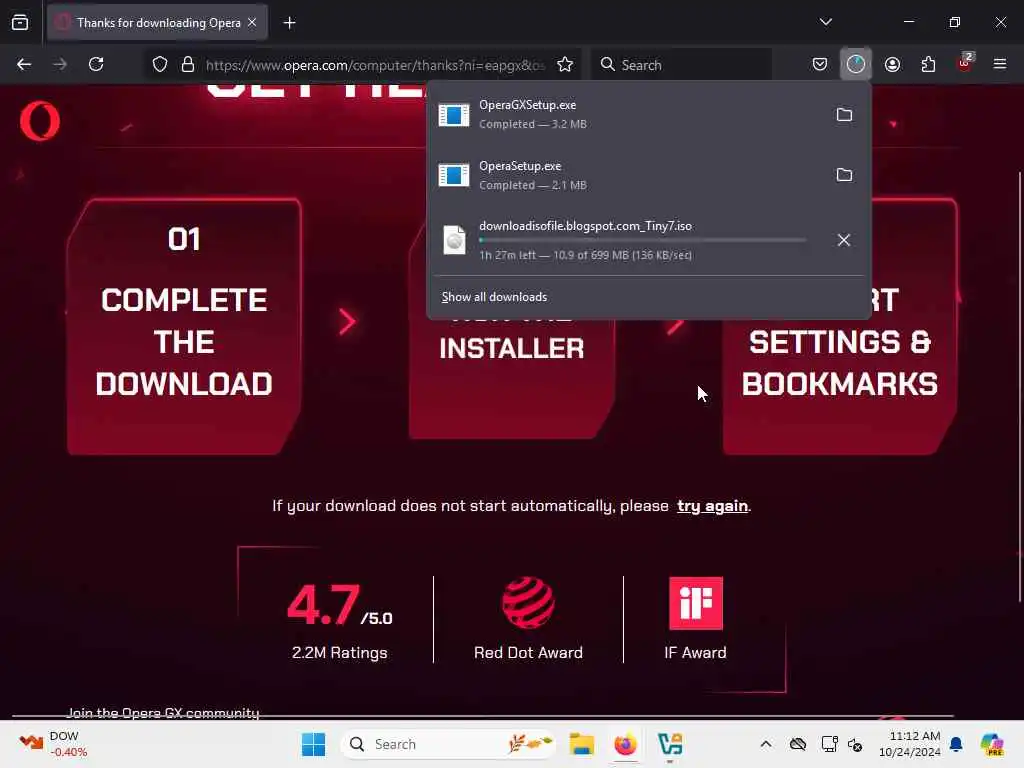Screen dimensions: 1024x768
Task: Click the iF Award logo
Action: (696, 603)
